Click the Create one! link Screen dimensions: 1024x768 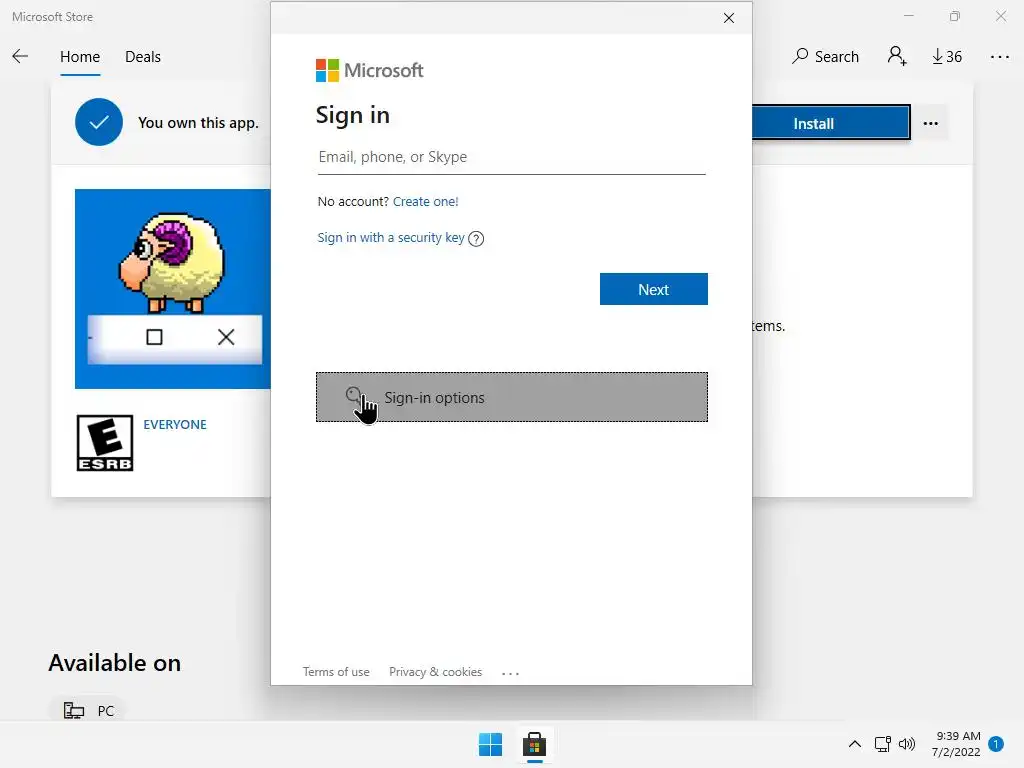[x=425, y=202]
